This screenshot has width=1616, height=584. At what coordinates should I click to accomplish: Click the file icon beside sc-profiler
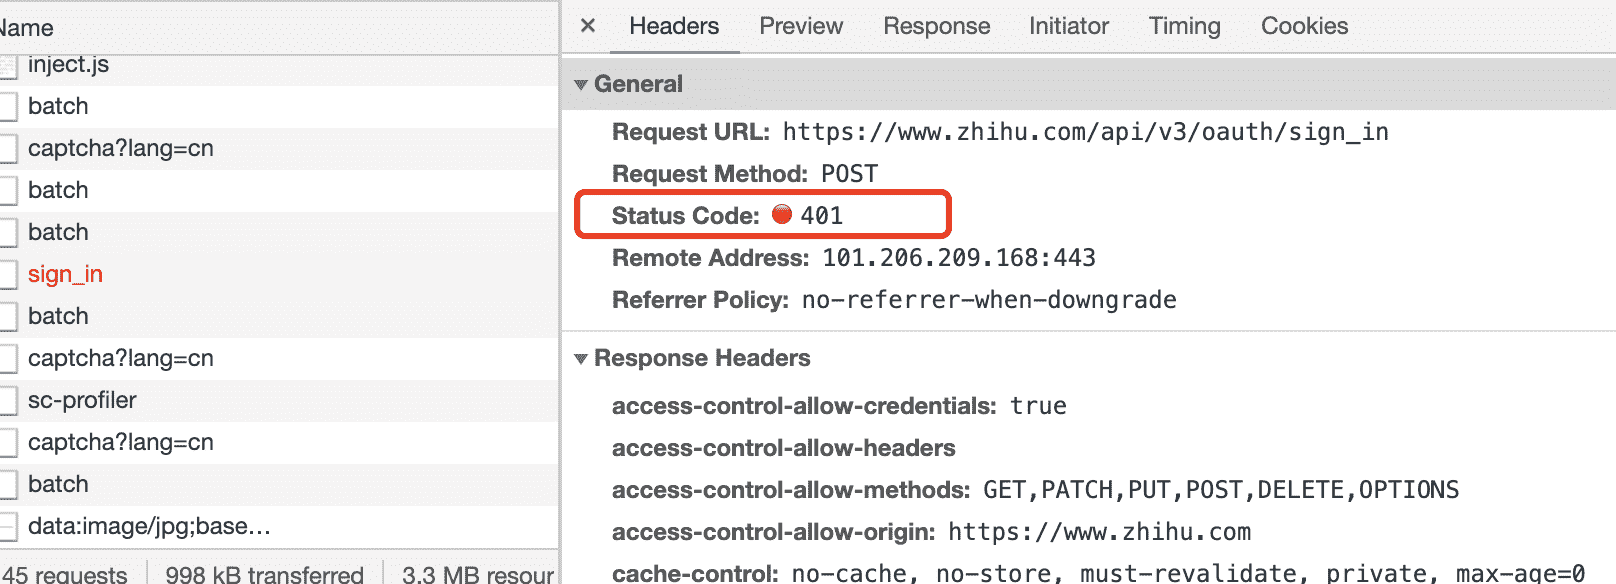click(8, 400)
